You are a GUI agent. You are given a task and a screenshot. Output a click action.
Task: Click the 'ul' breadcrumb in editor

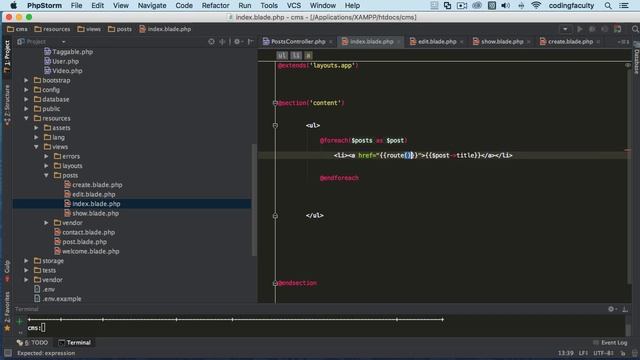[282, 56]
